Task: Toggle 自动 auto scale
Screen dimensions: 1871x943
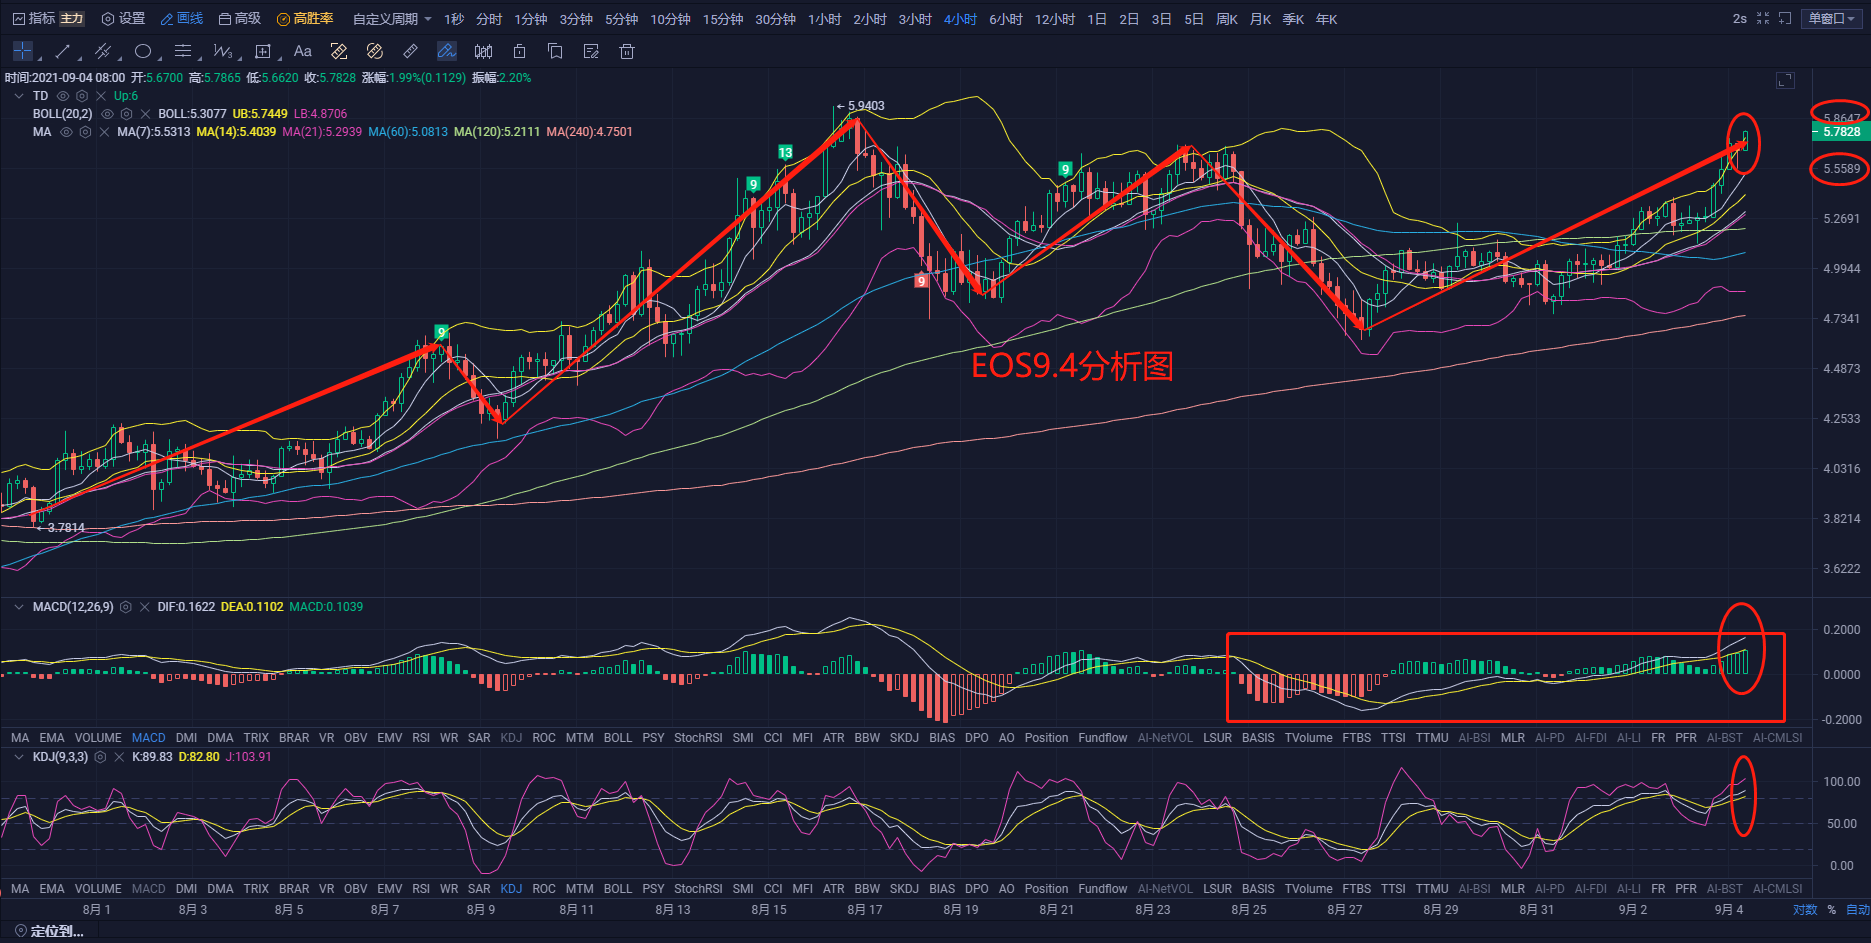Action: [1857, 910]
